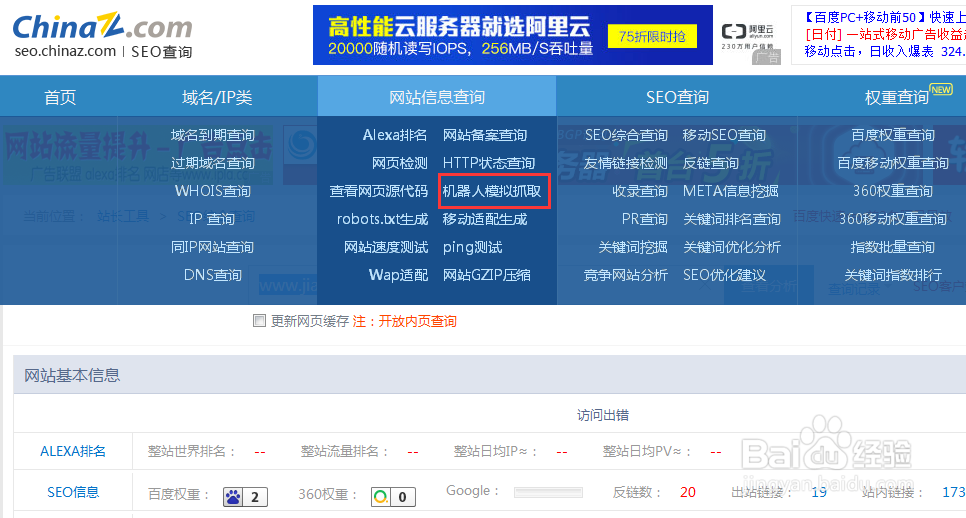Open 关键词指数排行 menu entry
Viewport: 966px width, 518px height.
(893, 275)
